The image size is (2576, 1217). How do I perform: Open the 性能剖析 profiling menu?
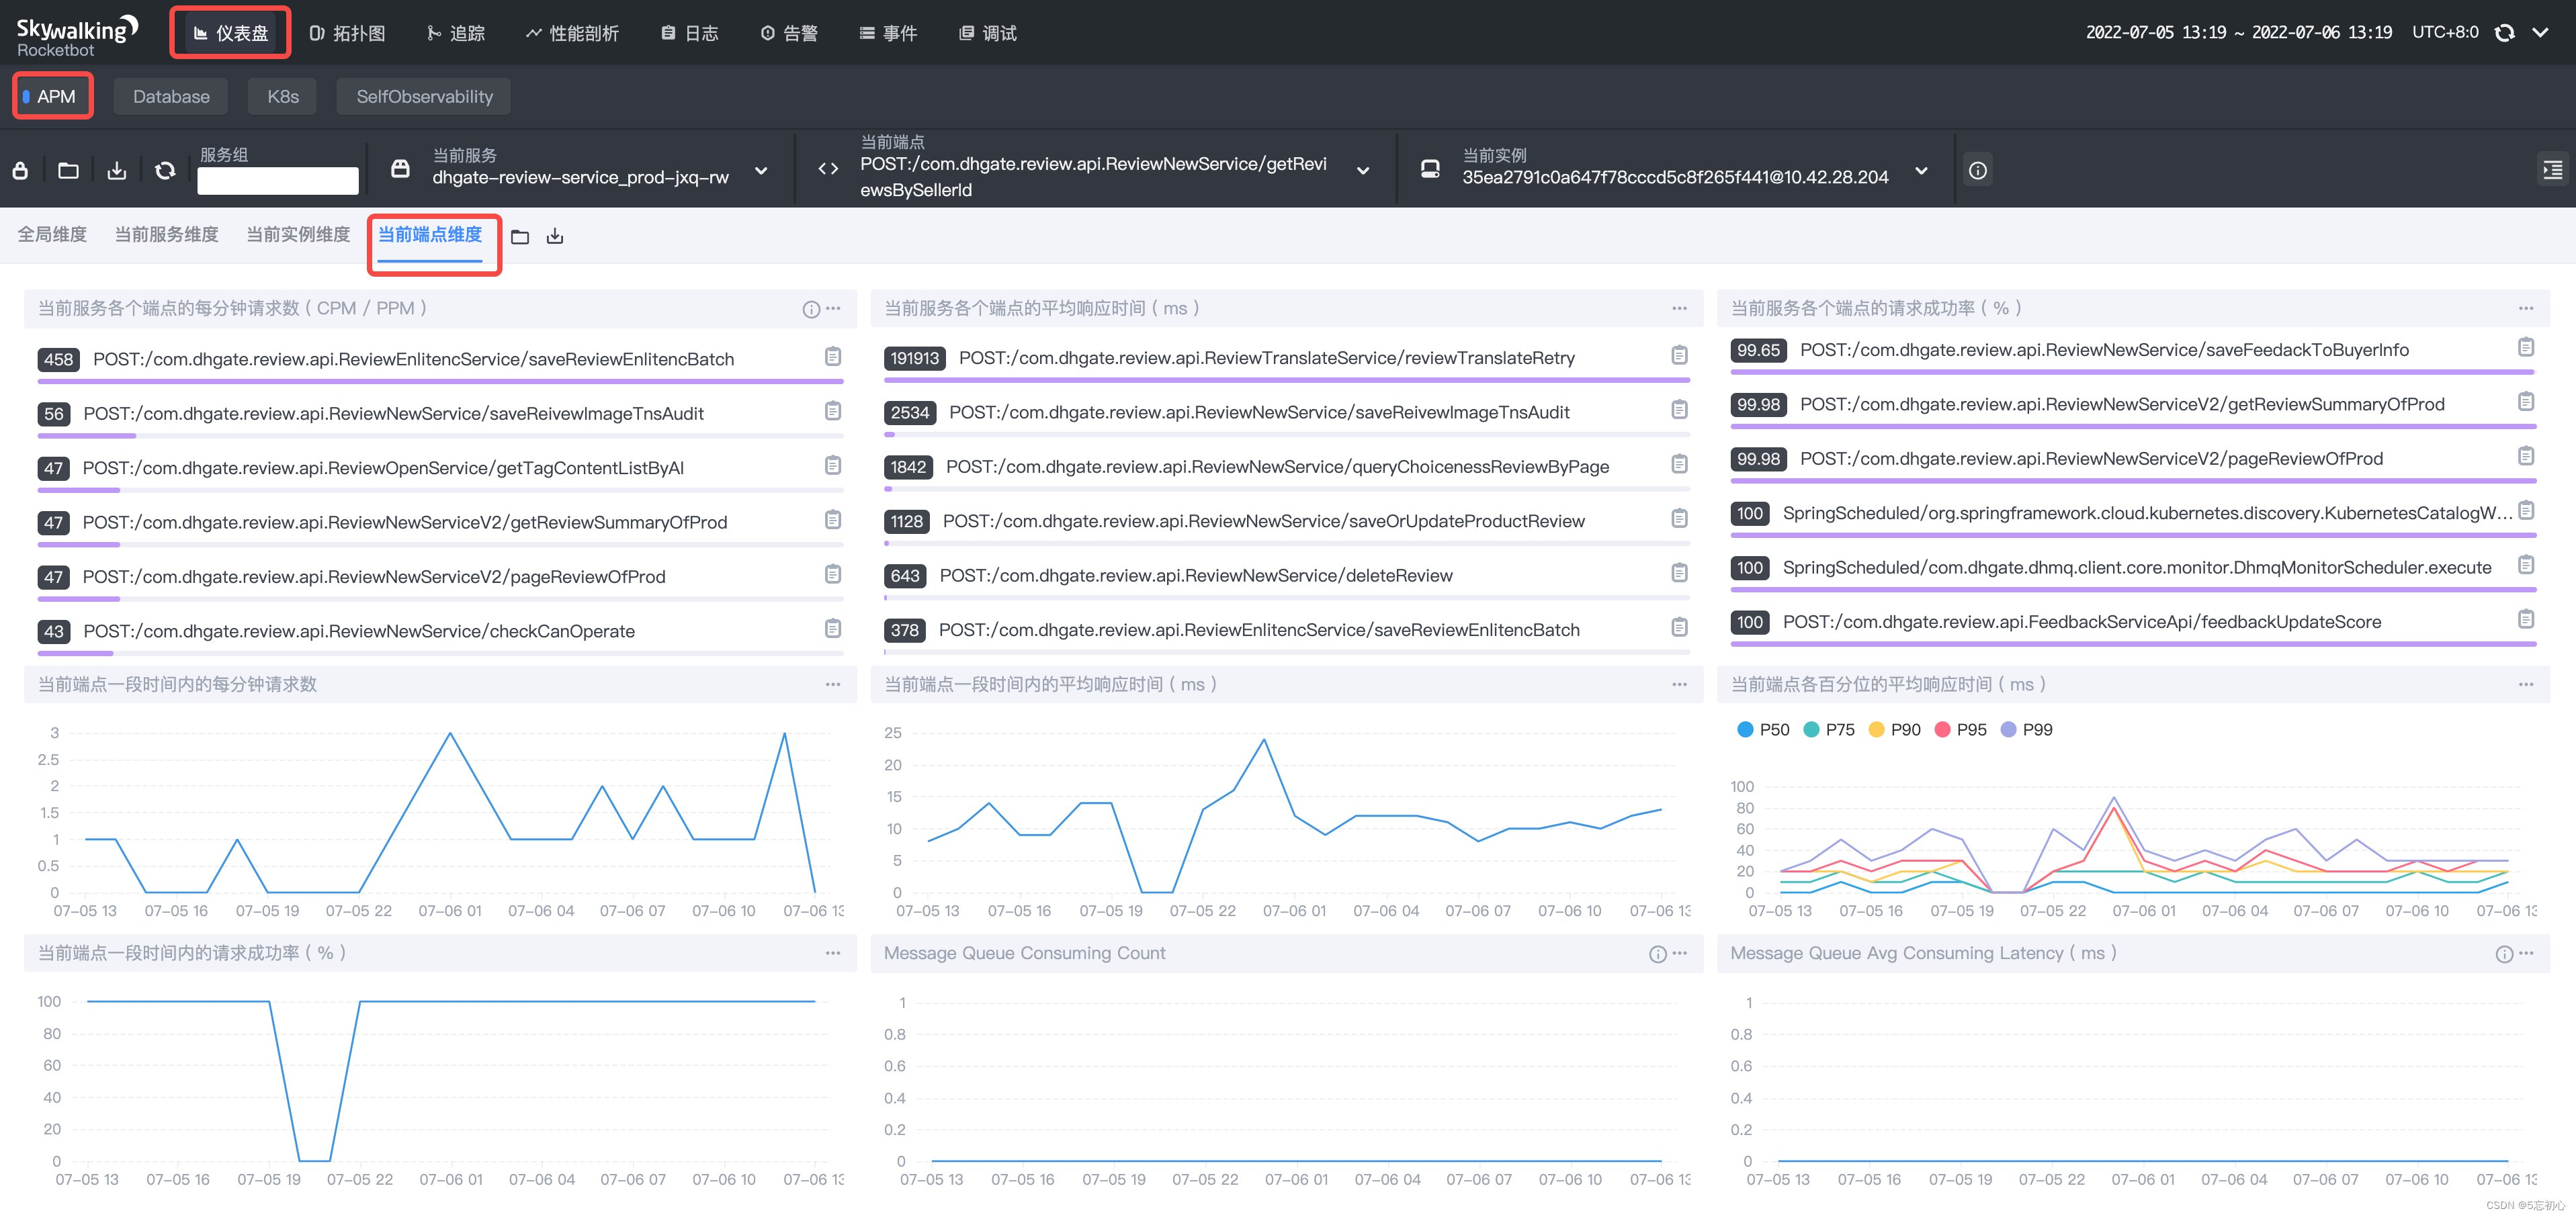click(573, 33)
